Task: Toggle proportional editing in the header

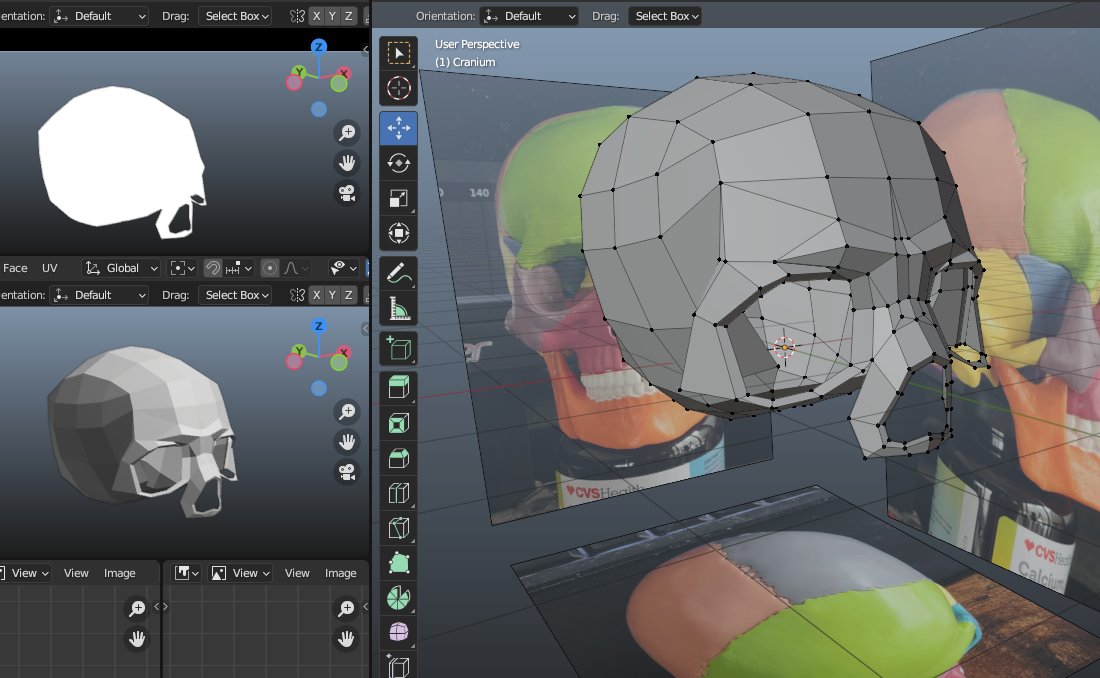Action: [269, 268]
